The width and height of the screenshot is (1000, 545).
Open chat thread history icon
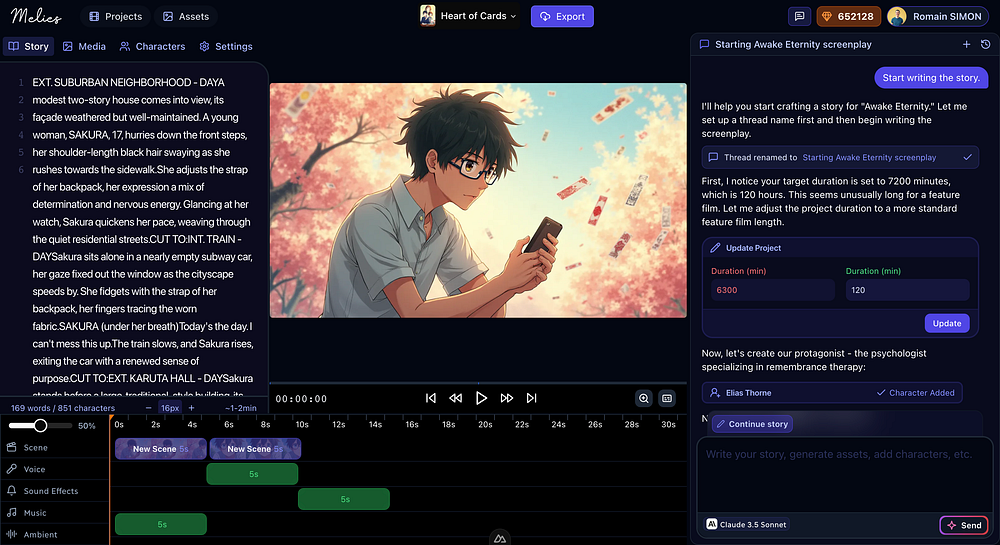point(985,44)
